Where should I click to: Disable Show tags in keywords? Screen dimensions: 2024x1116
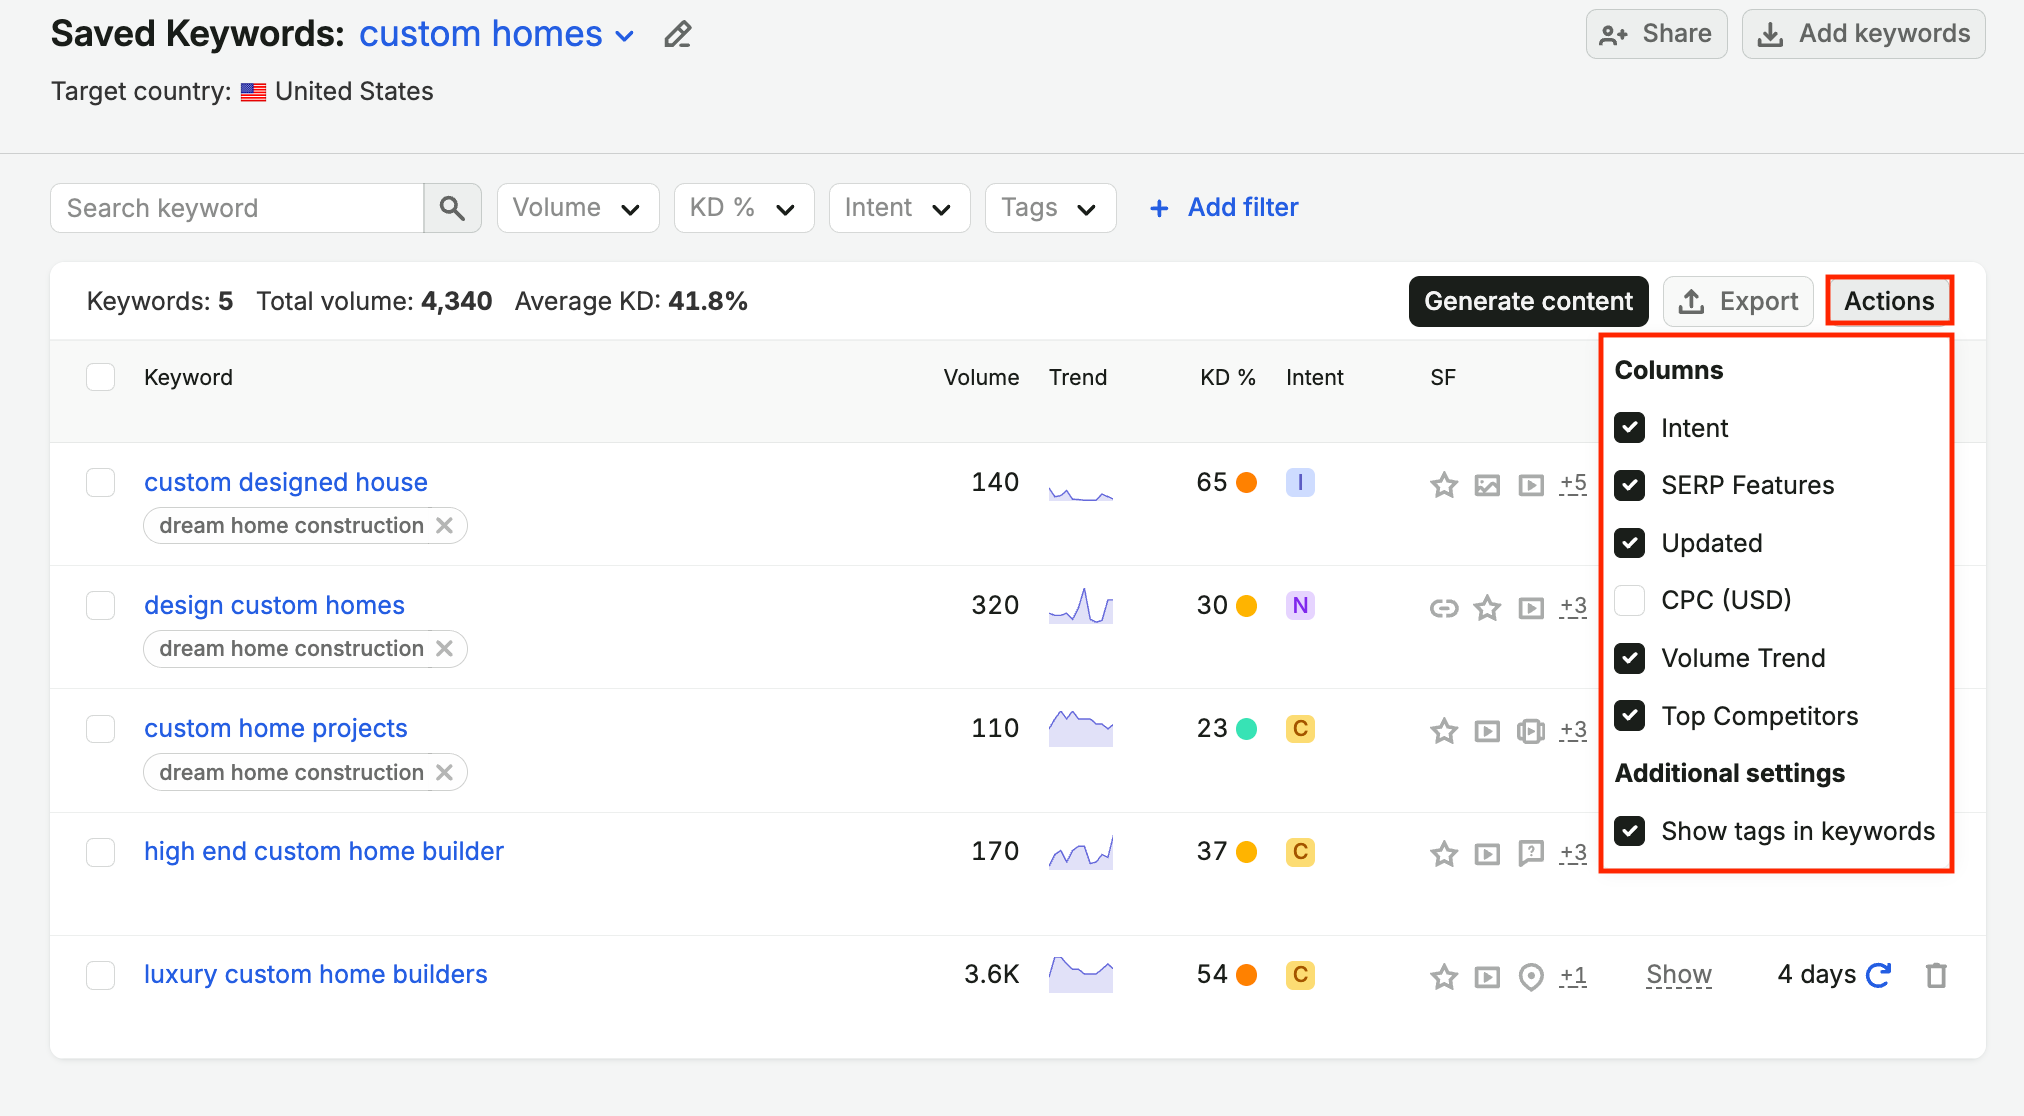tap(1630, 831)
